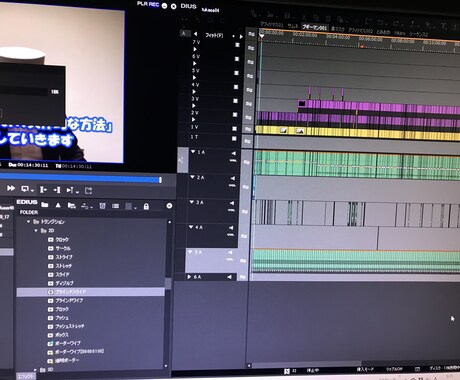Click the red marker on the time ruler

(362, 47)
